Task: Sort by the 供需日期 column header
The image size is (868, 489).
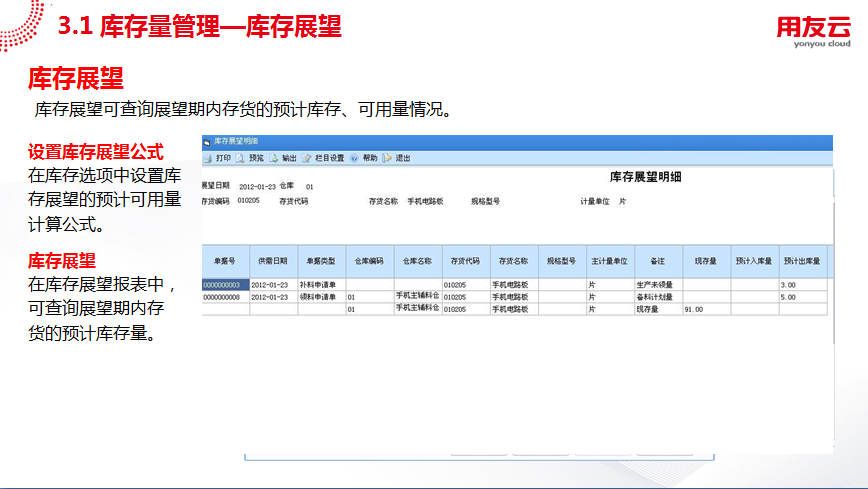Action: (x=272, y=261)
